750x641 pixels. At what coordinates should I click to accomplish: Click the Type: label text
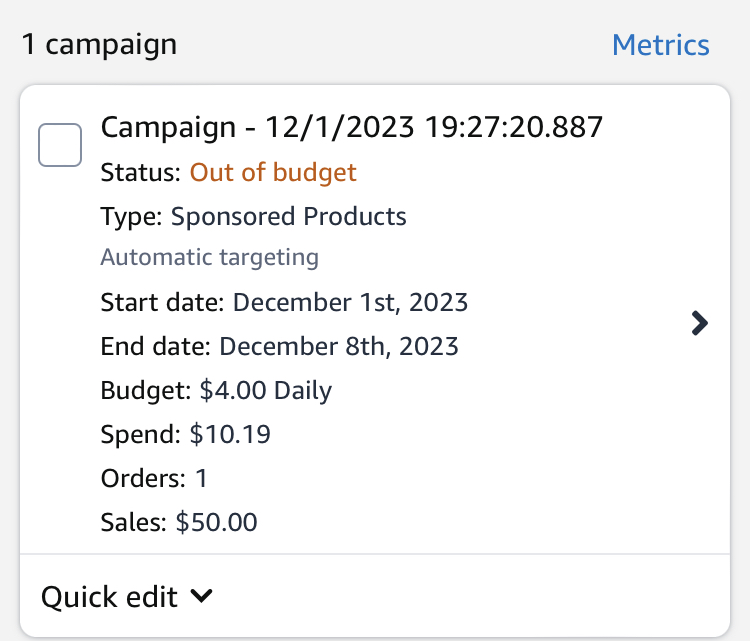pyautogui.click(x=132, y=217)
